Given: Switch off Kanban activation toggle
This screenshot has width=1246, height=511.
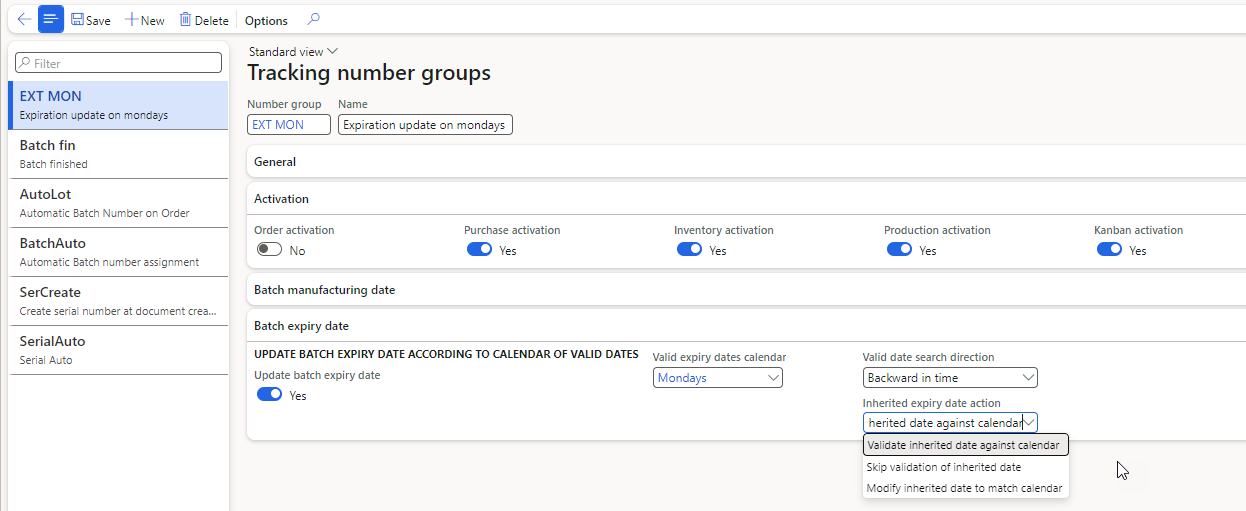Looking at the screenshot, I should 1109,250.
